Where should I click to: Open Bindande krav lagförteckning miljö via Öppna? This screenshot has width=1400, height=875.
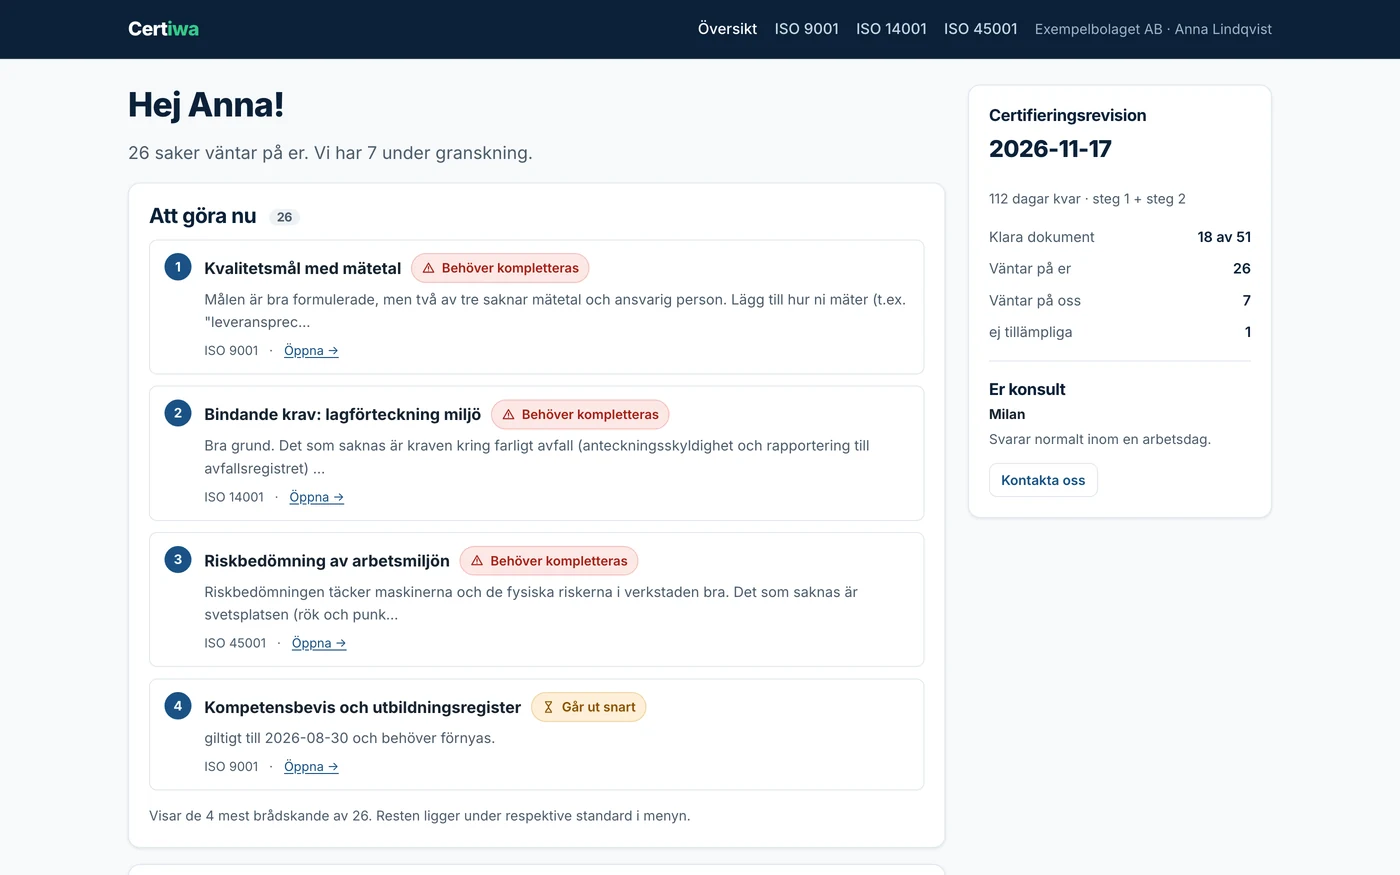coord(316,497)
